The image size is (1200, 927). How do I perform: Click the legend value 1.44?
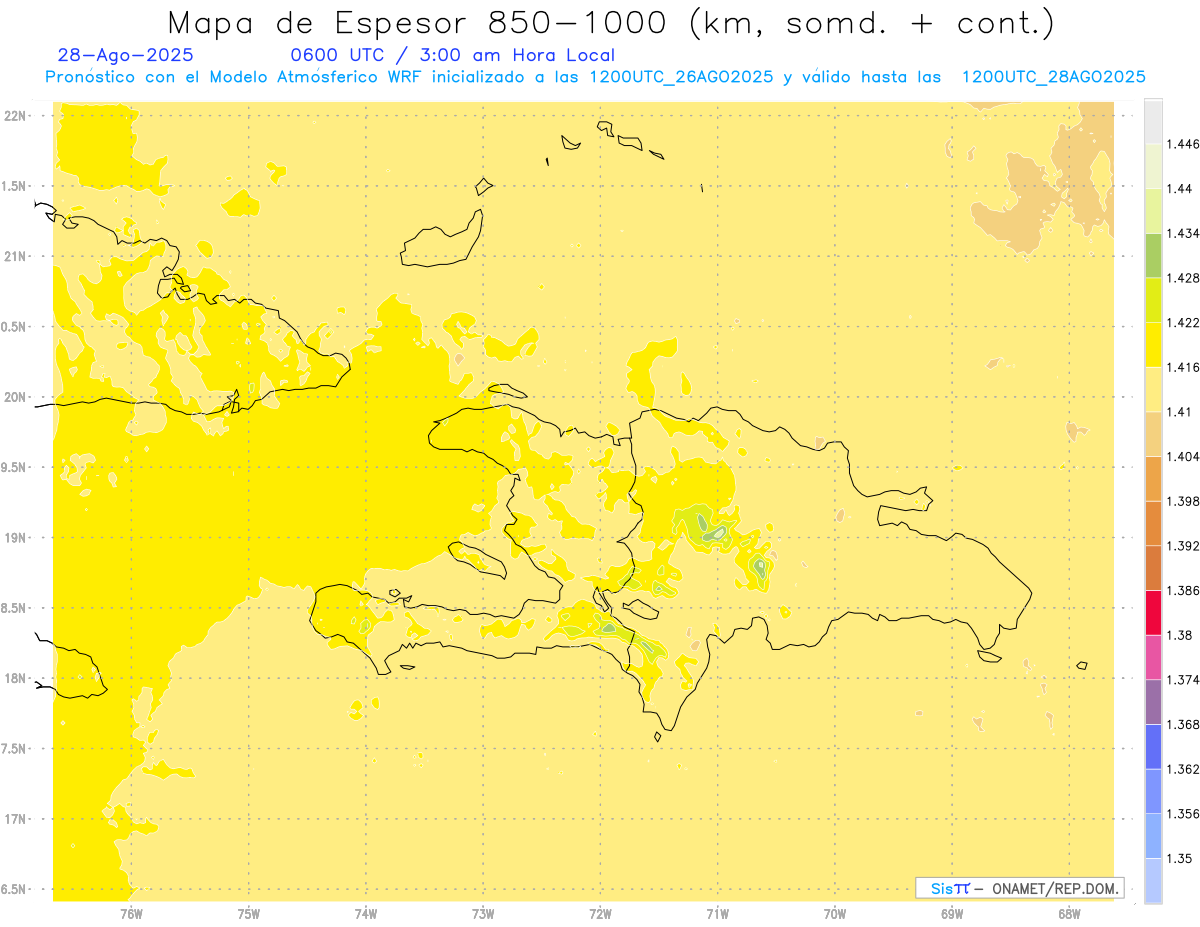[x=1179, y=188]
